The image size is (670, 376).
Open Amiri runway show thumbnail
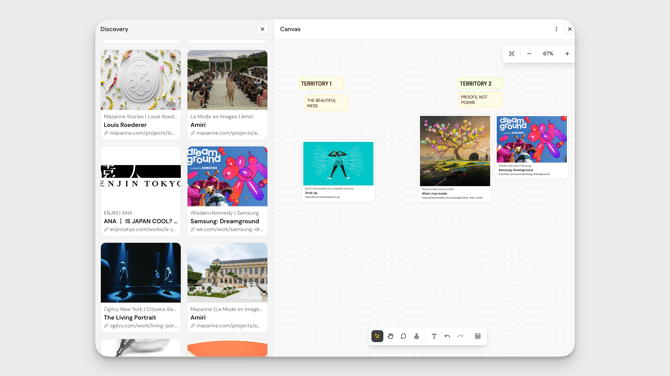pos(227,80)
